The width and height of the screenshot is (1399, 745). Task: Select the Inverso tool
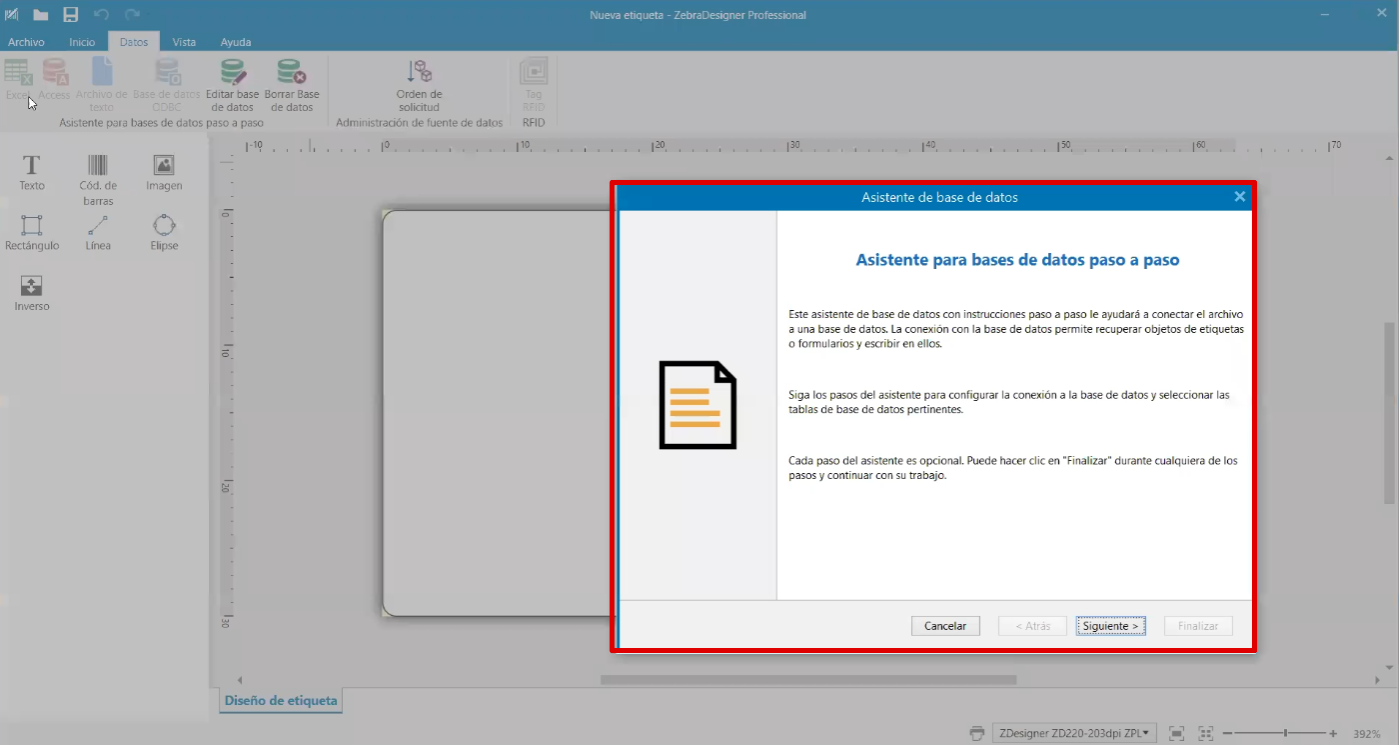tap(32, 294)
